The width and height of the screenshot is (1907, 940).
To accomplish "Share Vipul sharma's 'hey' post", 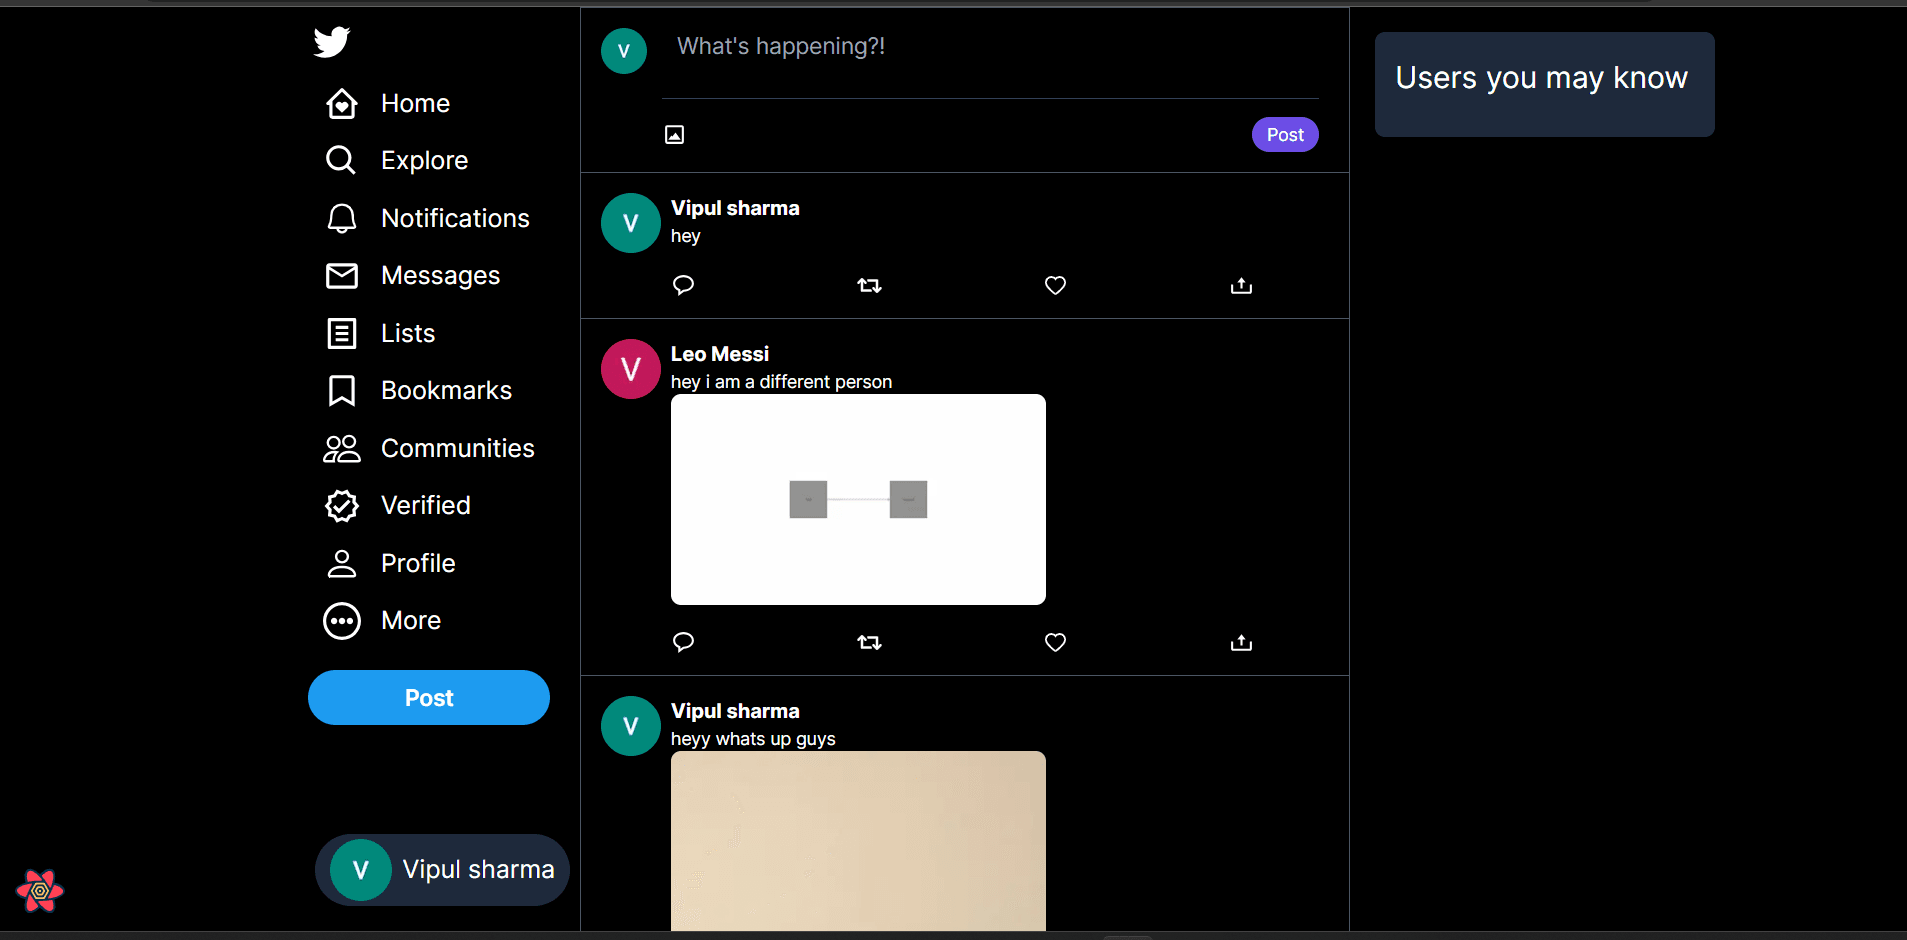I will click(1240, 285).
